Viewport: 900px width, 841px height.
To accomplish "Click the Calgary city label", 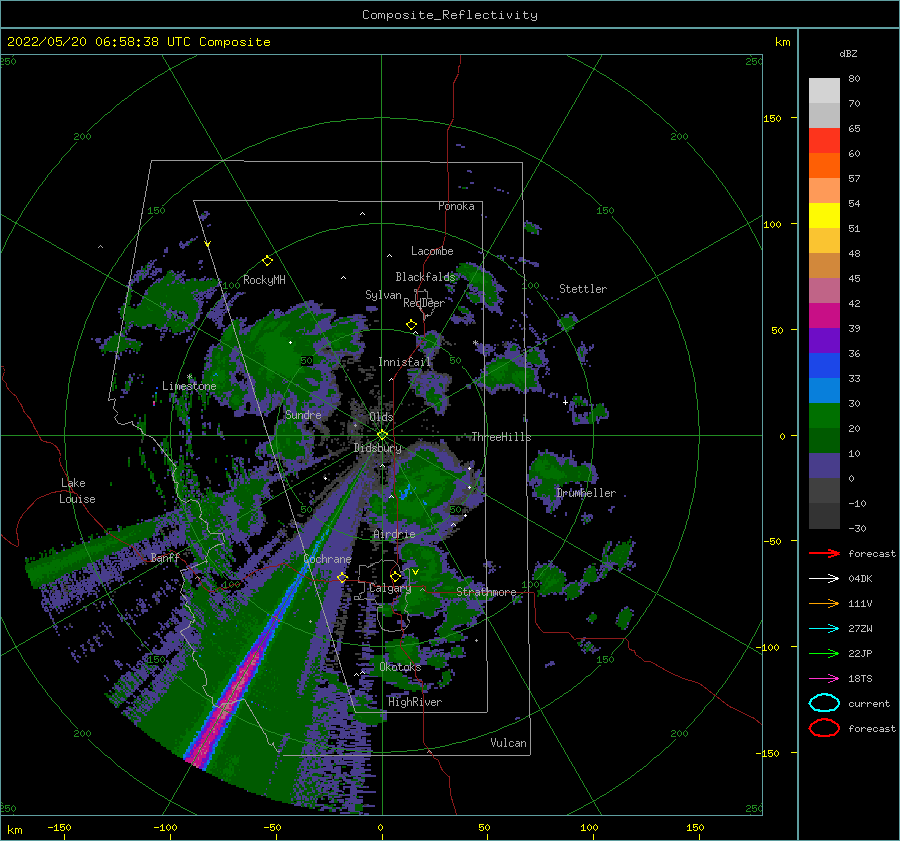I will [x=390, y=588].
